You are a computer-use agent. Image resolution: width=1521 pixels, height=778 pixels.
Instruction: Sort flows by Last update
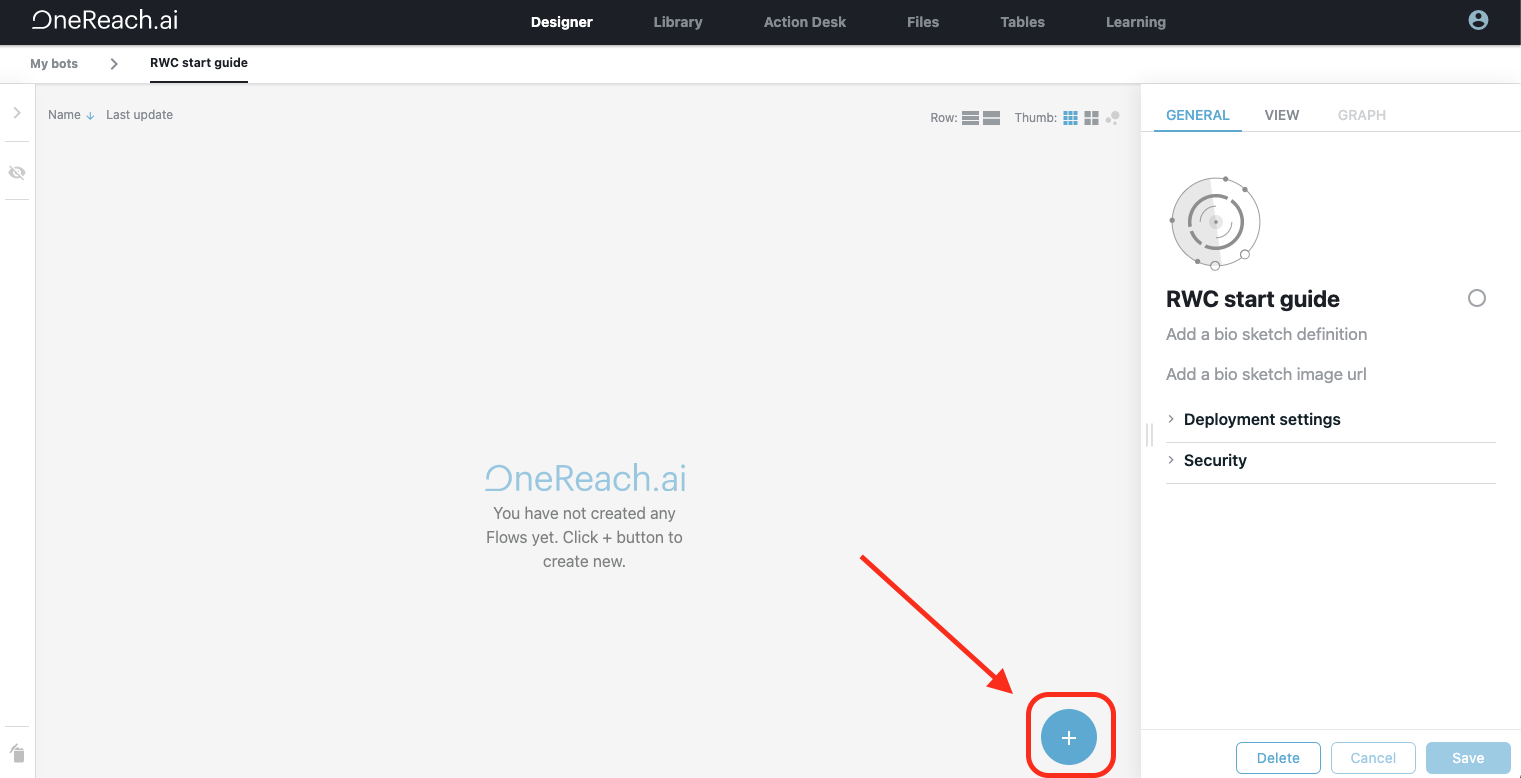[139, 115]
